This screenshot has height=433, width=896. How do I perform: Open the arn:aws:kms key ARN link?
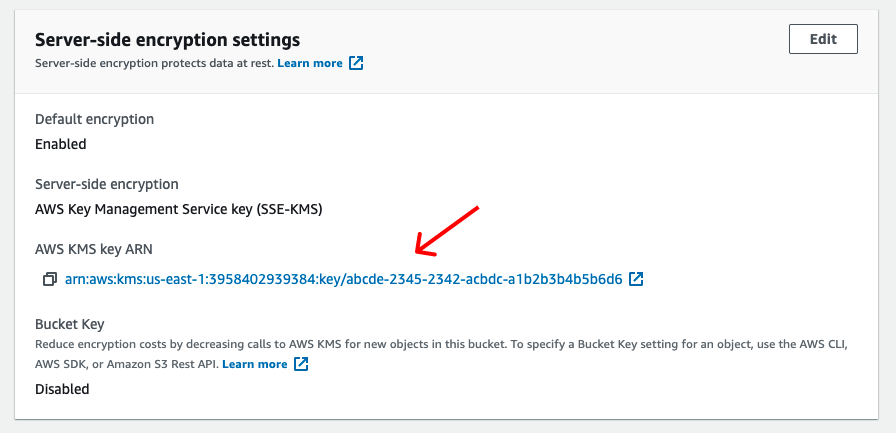pos(343,279)
